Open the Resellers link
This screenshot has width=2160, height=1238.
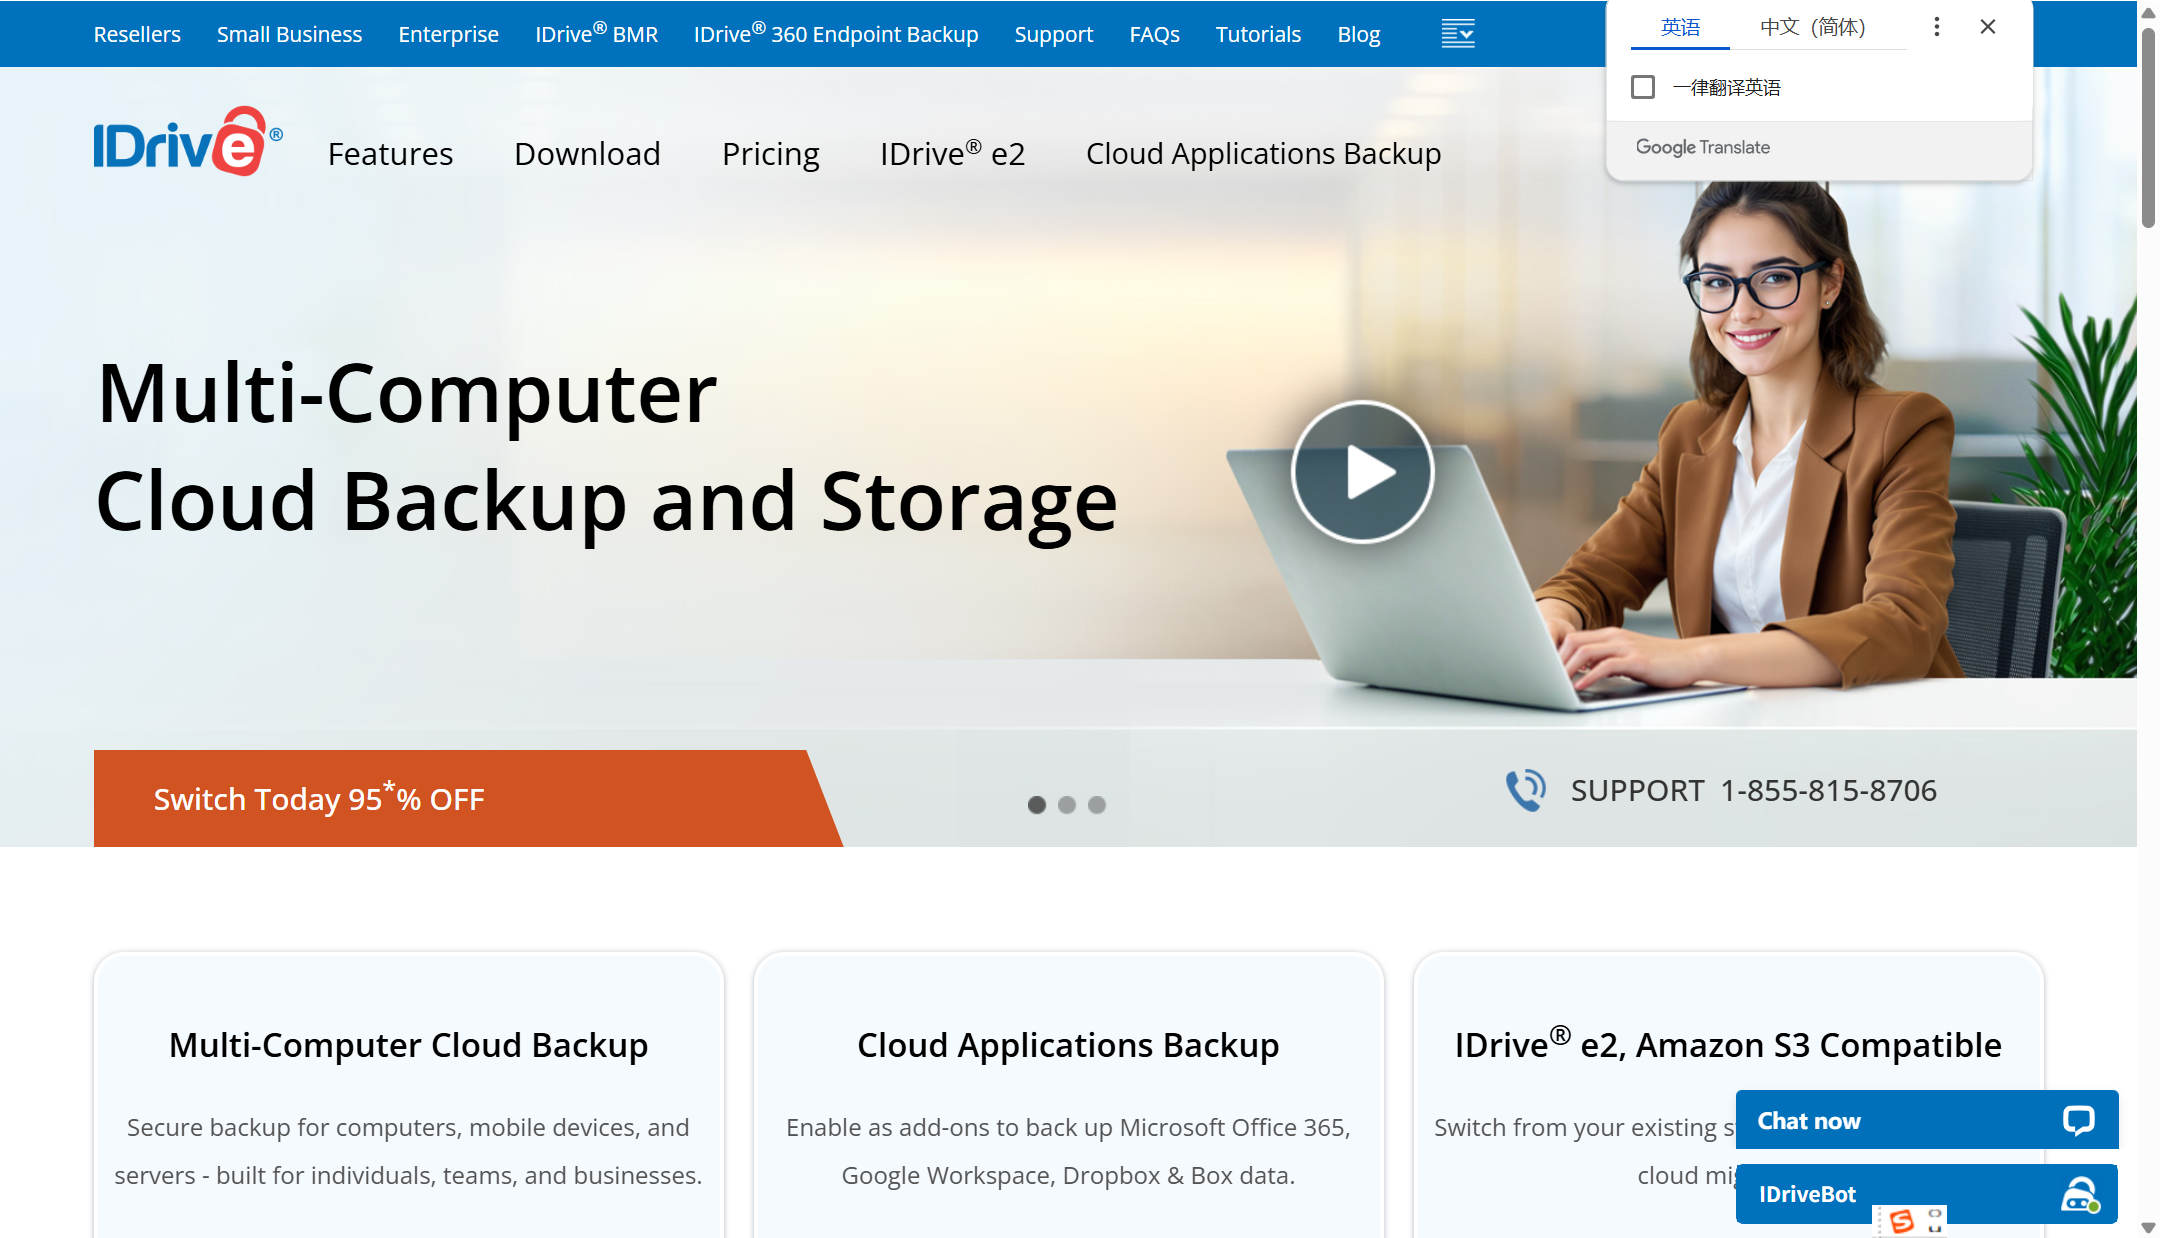point(137,34)
